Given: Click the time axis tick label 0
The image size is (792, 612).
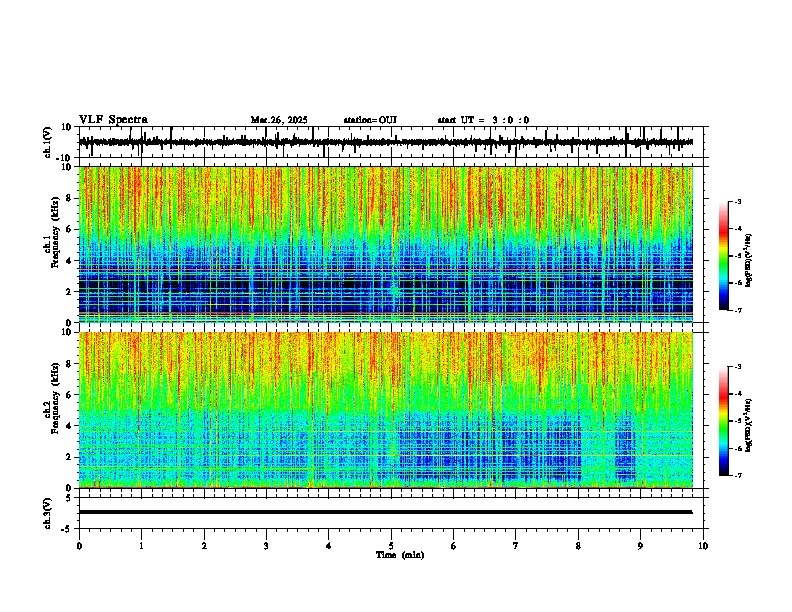Looking at the screenshot, I should click(79, 546).
